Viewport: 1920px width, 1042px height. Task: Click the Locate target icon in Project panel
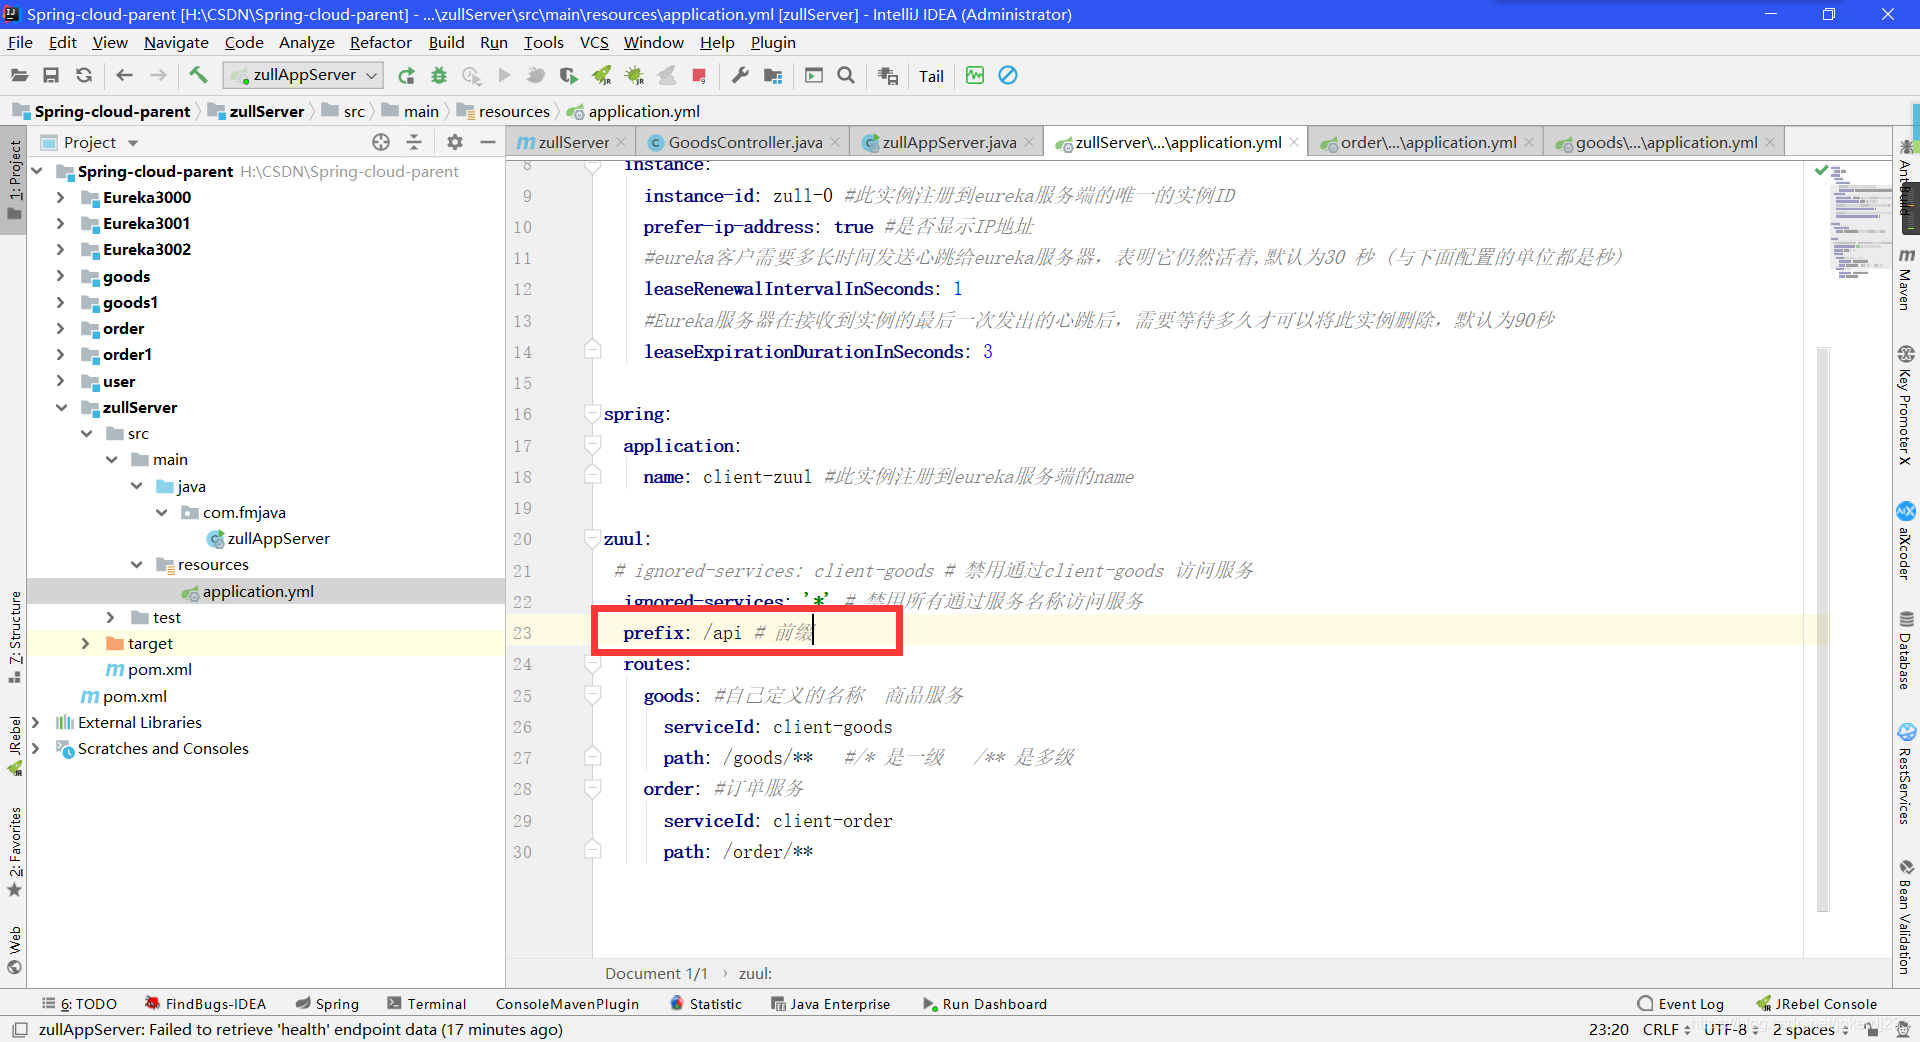(381, 142)
